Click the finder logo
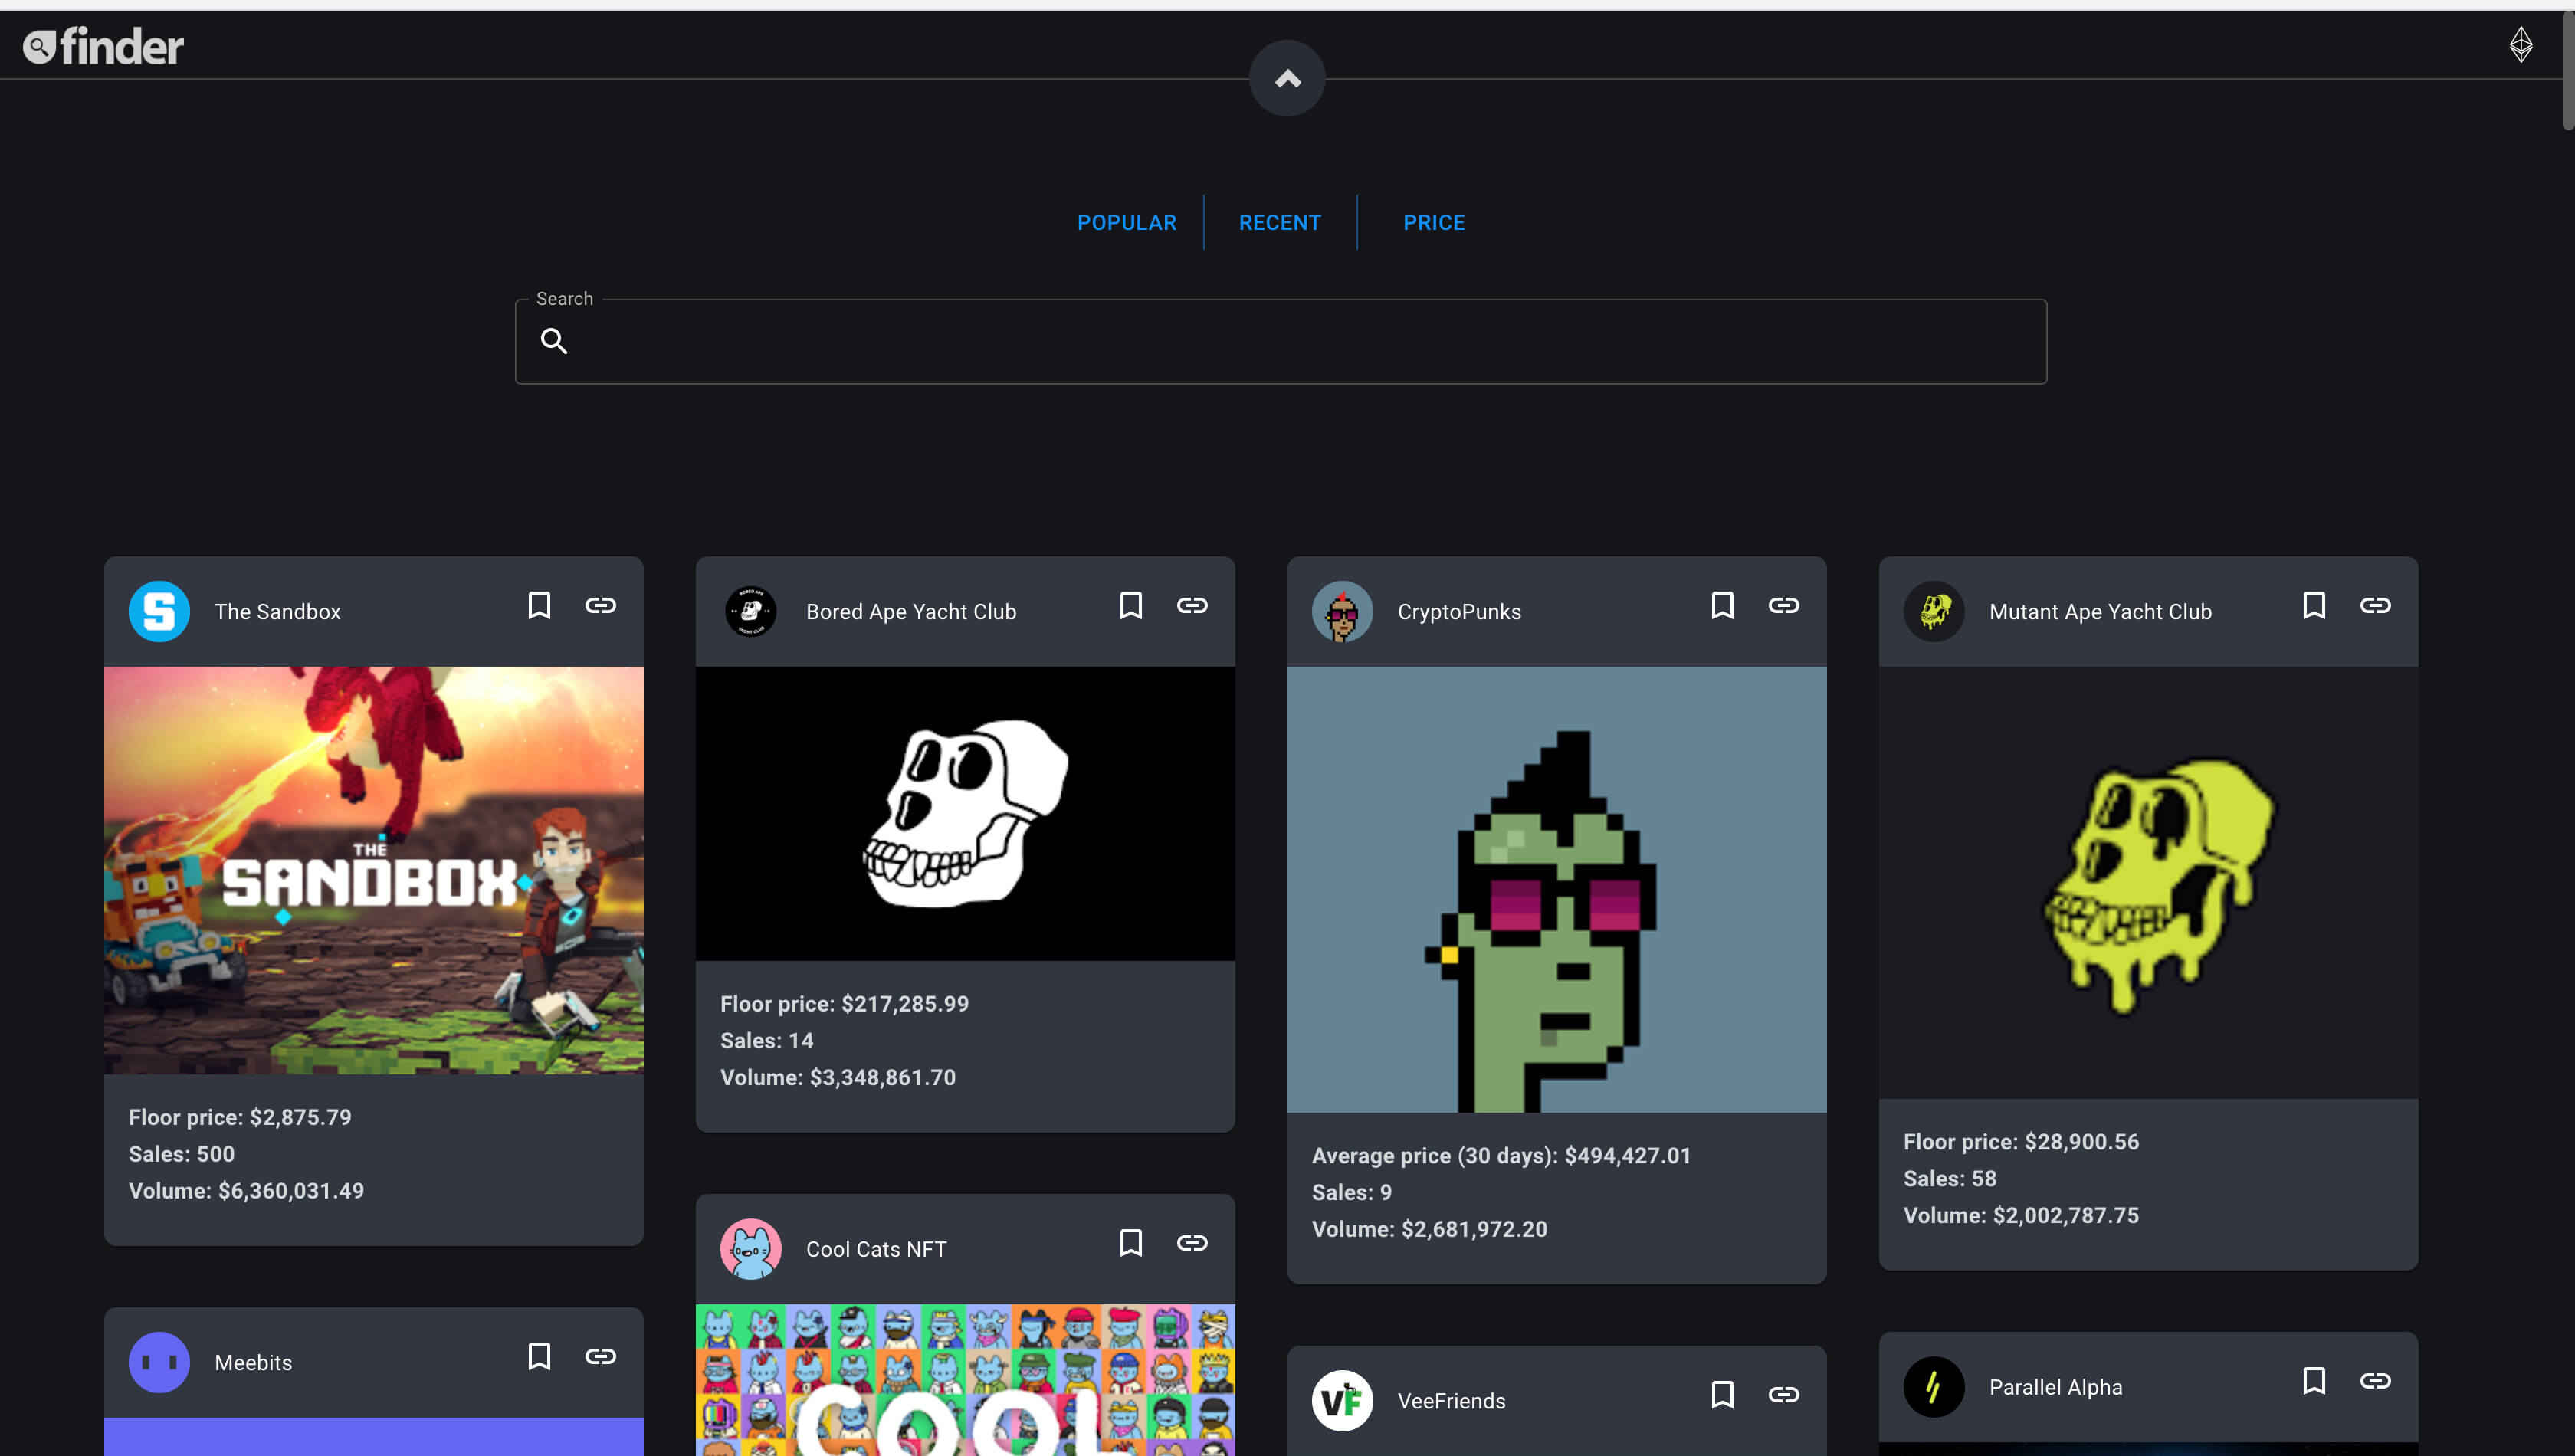The width and height of the screenshot is (2575, 1456). (x=104, y=46)
